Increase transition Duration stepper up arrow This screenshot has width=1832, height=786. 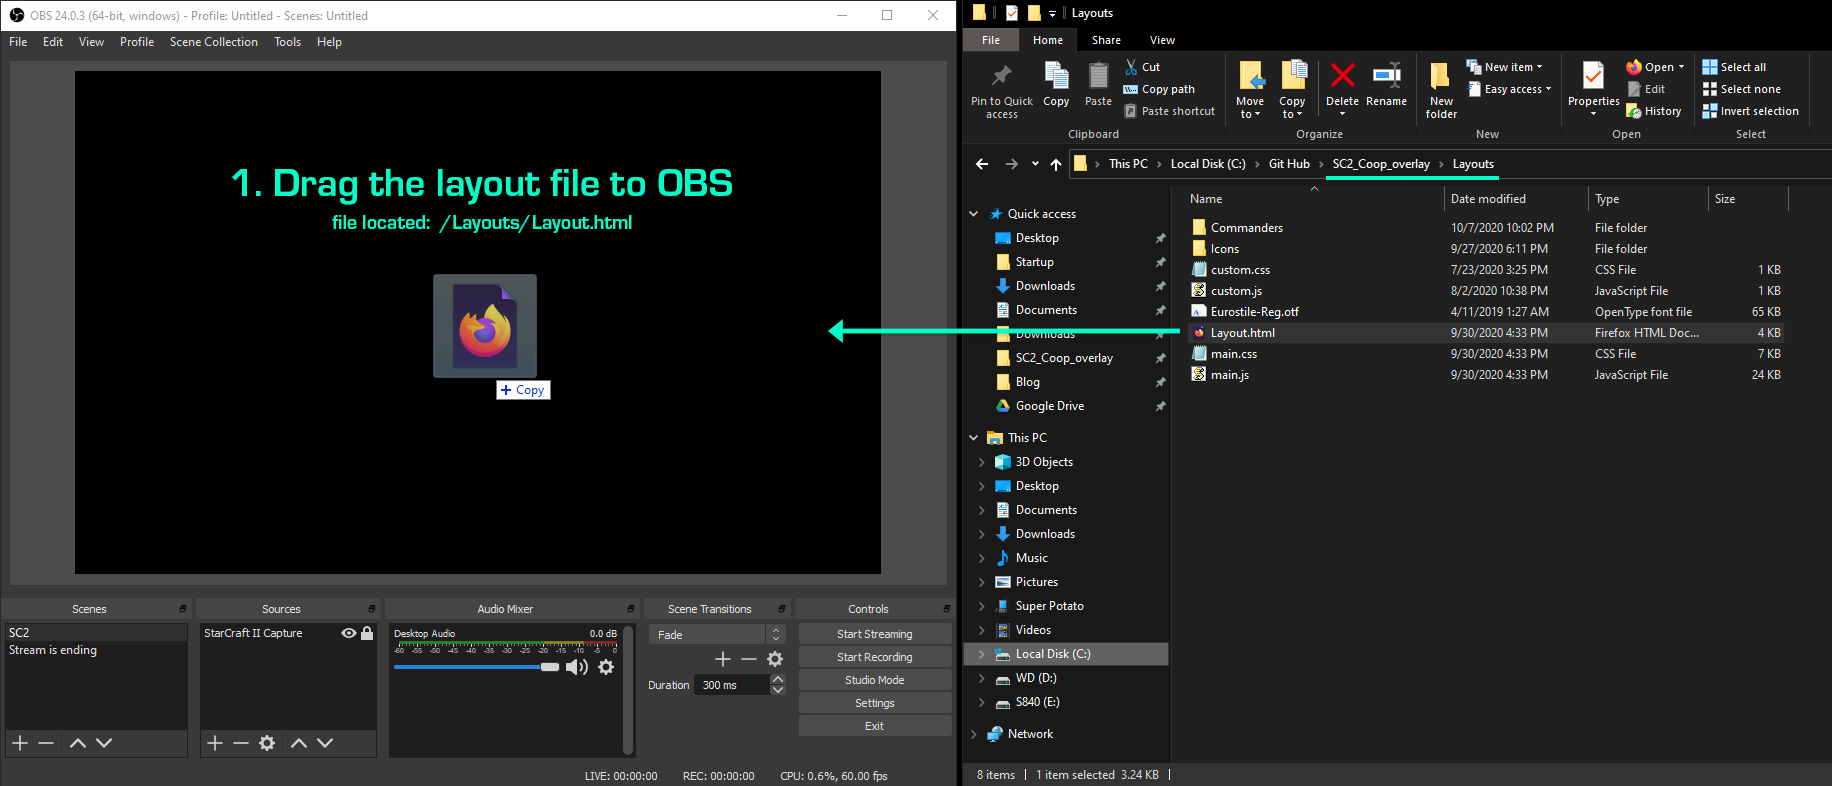pos(778,679)
